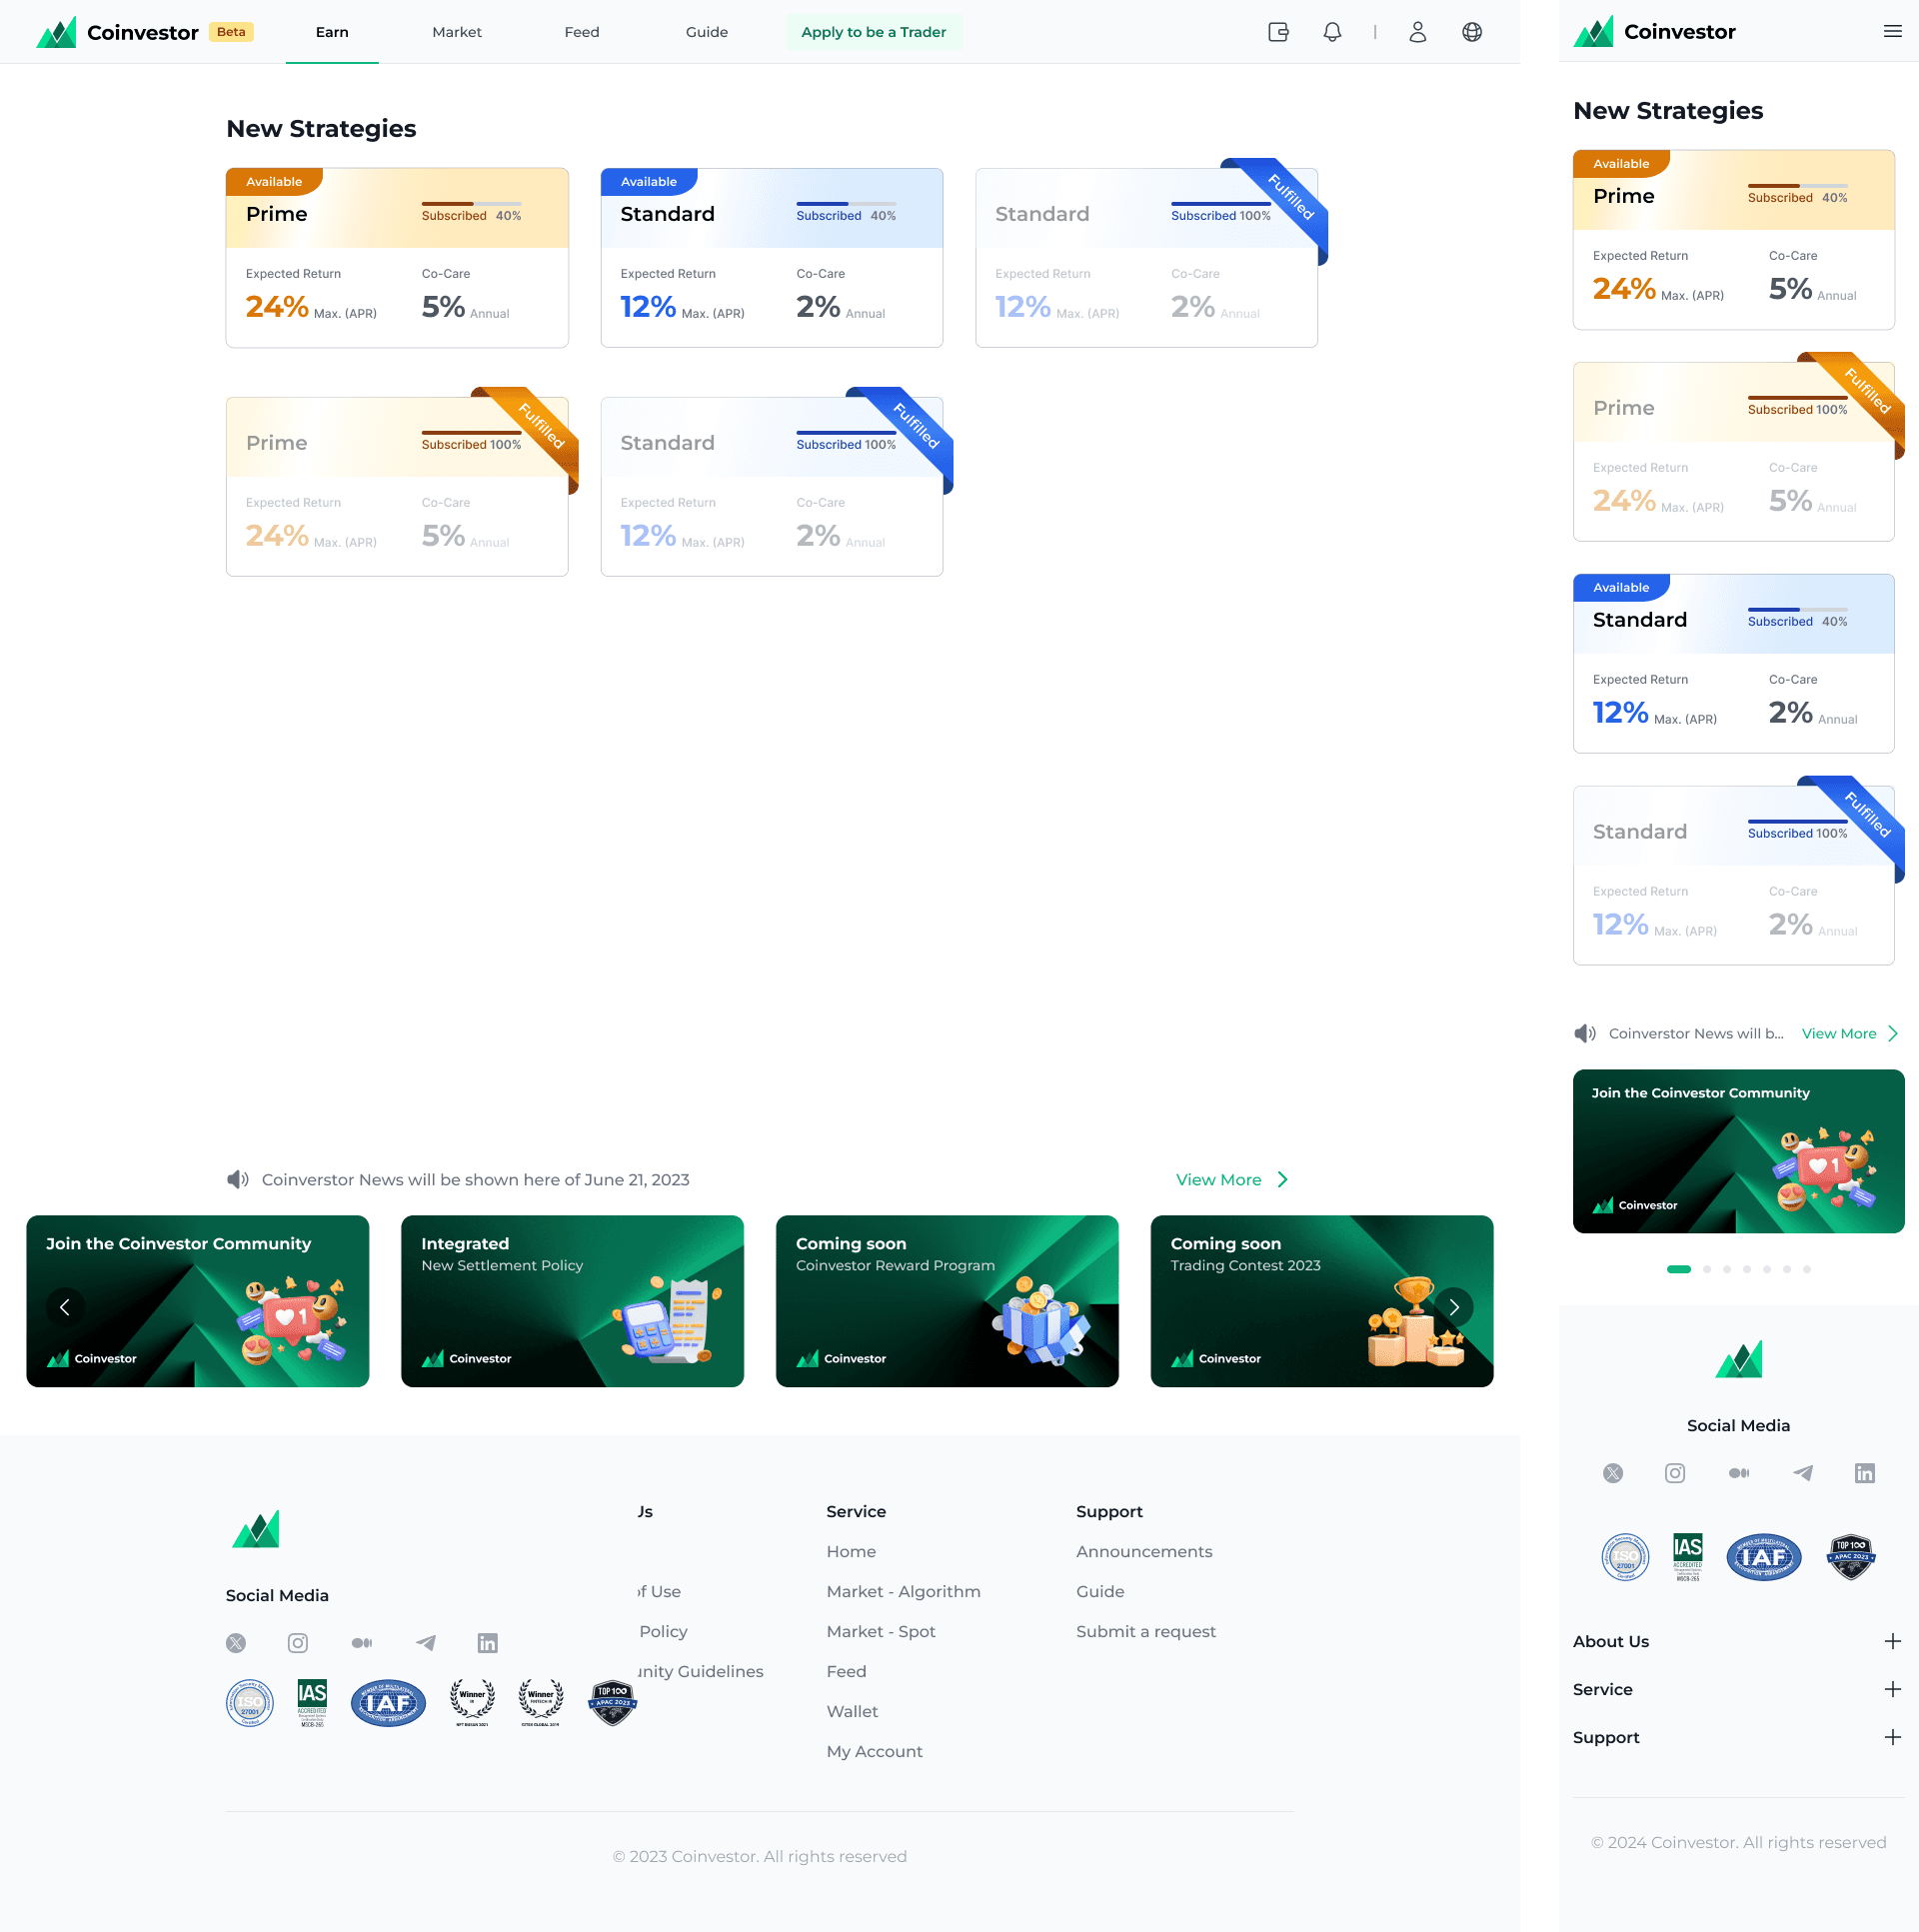The image size is (1919, 1932).
Task: Open the mobile Available Prime strategy card
Action: [1734, 240]
